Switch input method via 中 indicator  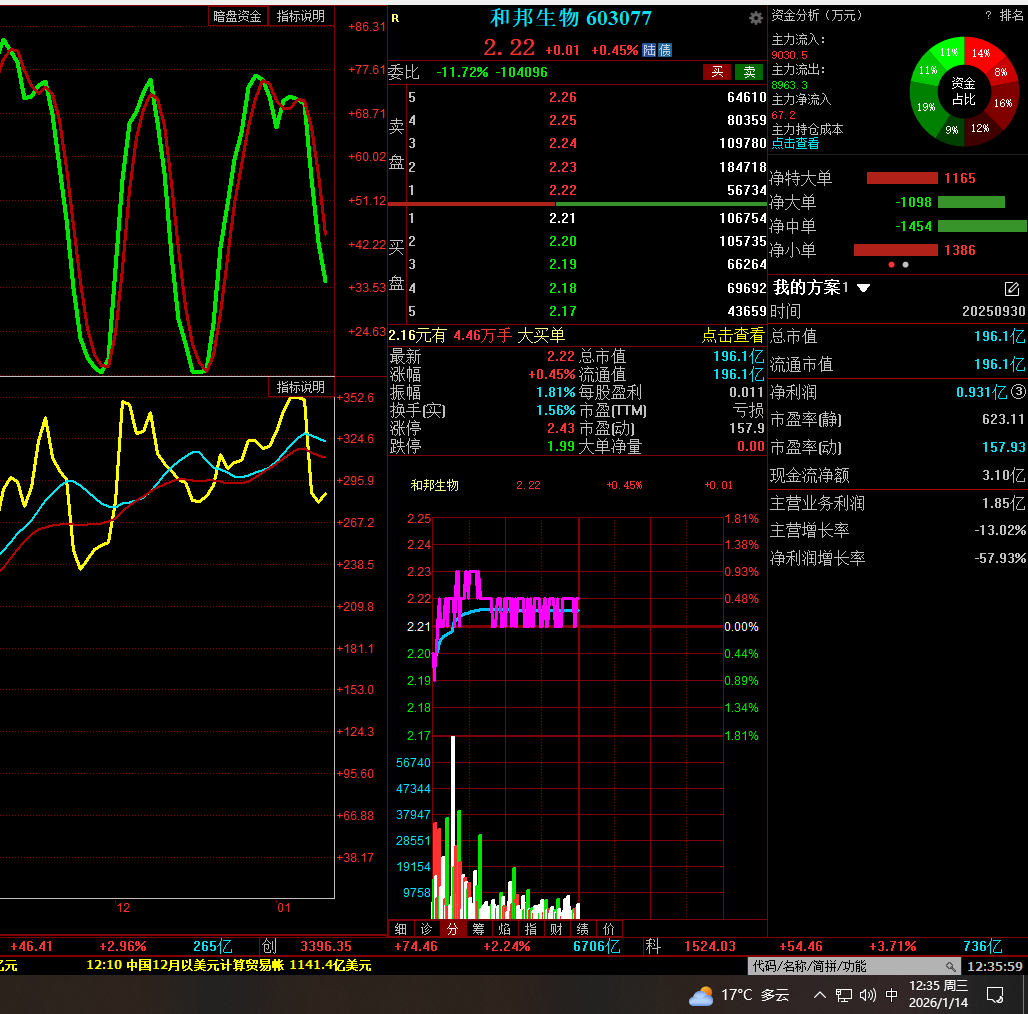[x=892, y=995]
